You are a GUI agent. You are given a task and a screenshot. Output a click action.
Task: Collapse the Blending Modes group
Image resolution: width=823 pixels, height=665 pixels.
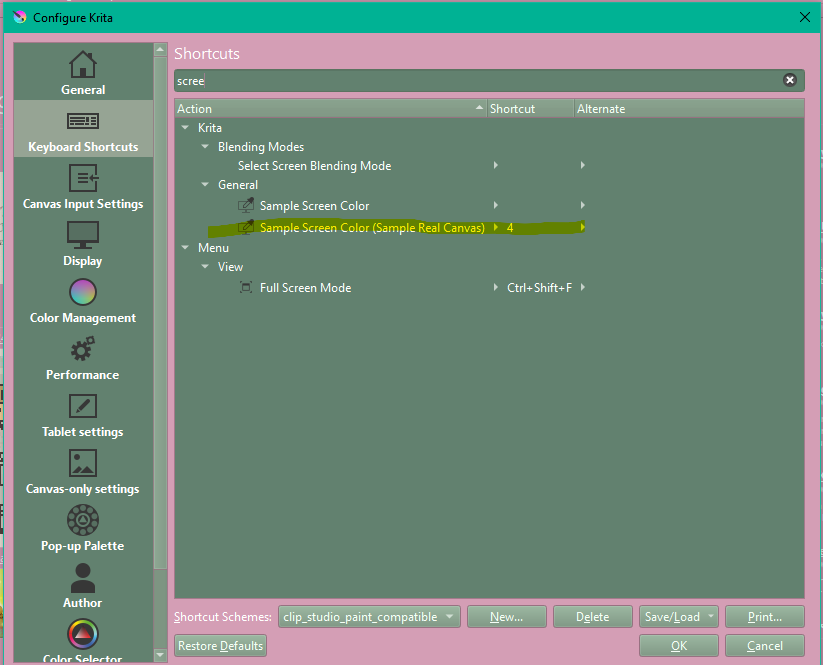point(205,146)
